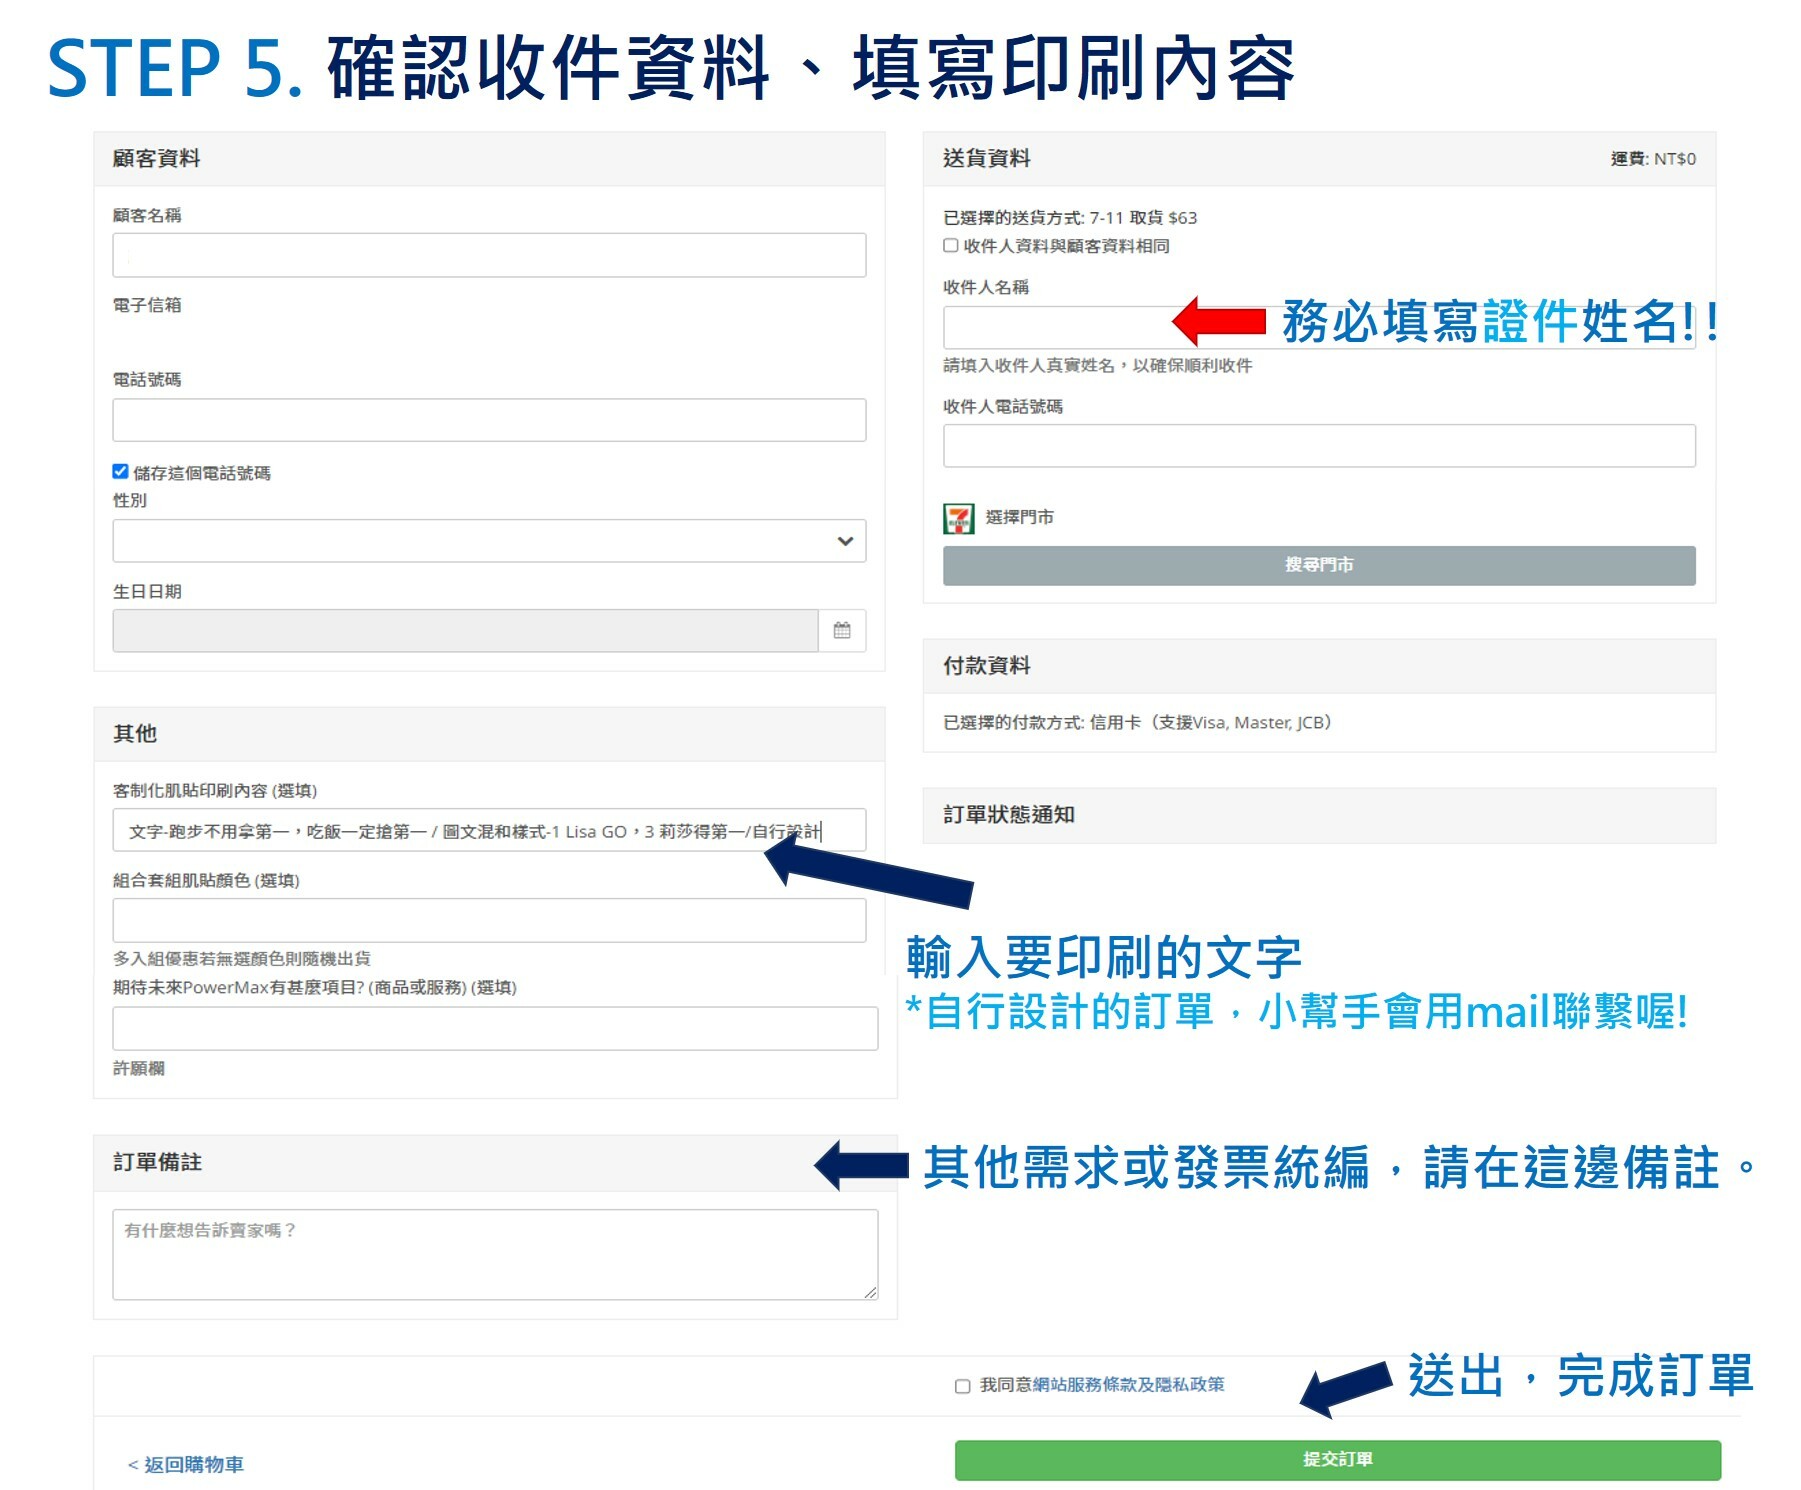Agree to the 網站服務條款及隱私政策 checkbox

(x=962, y=1386)
